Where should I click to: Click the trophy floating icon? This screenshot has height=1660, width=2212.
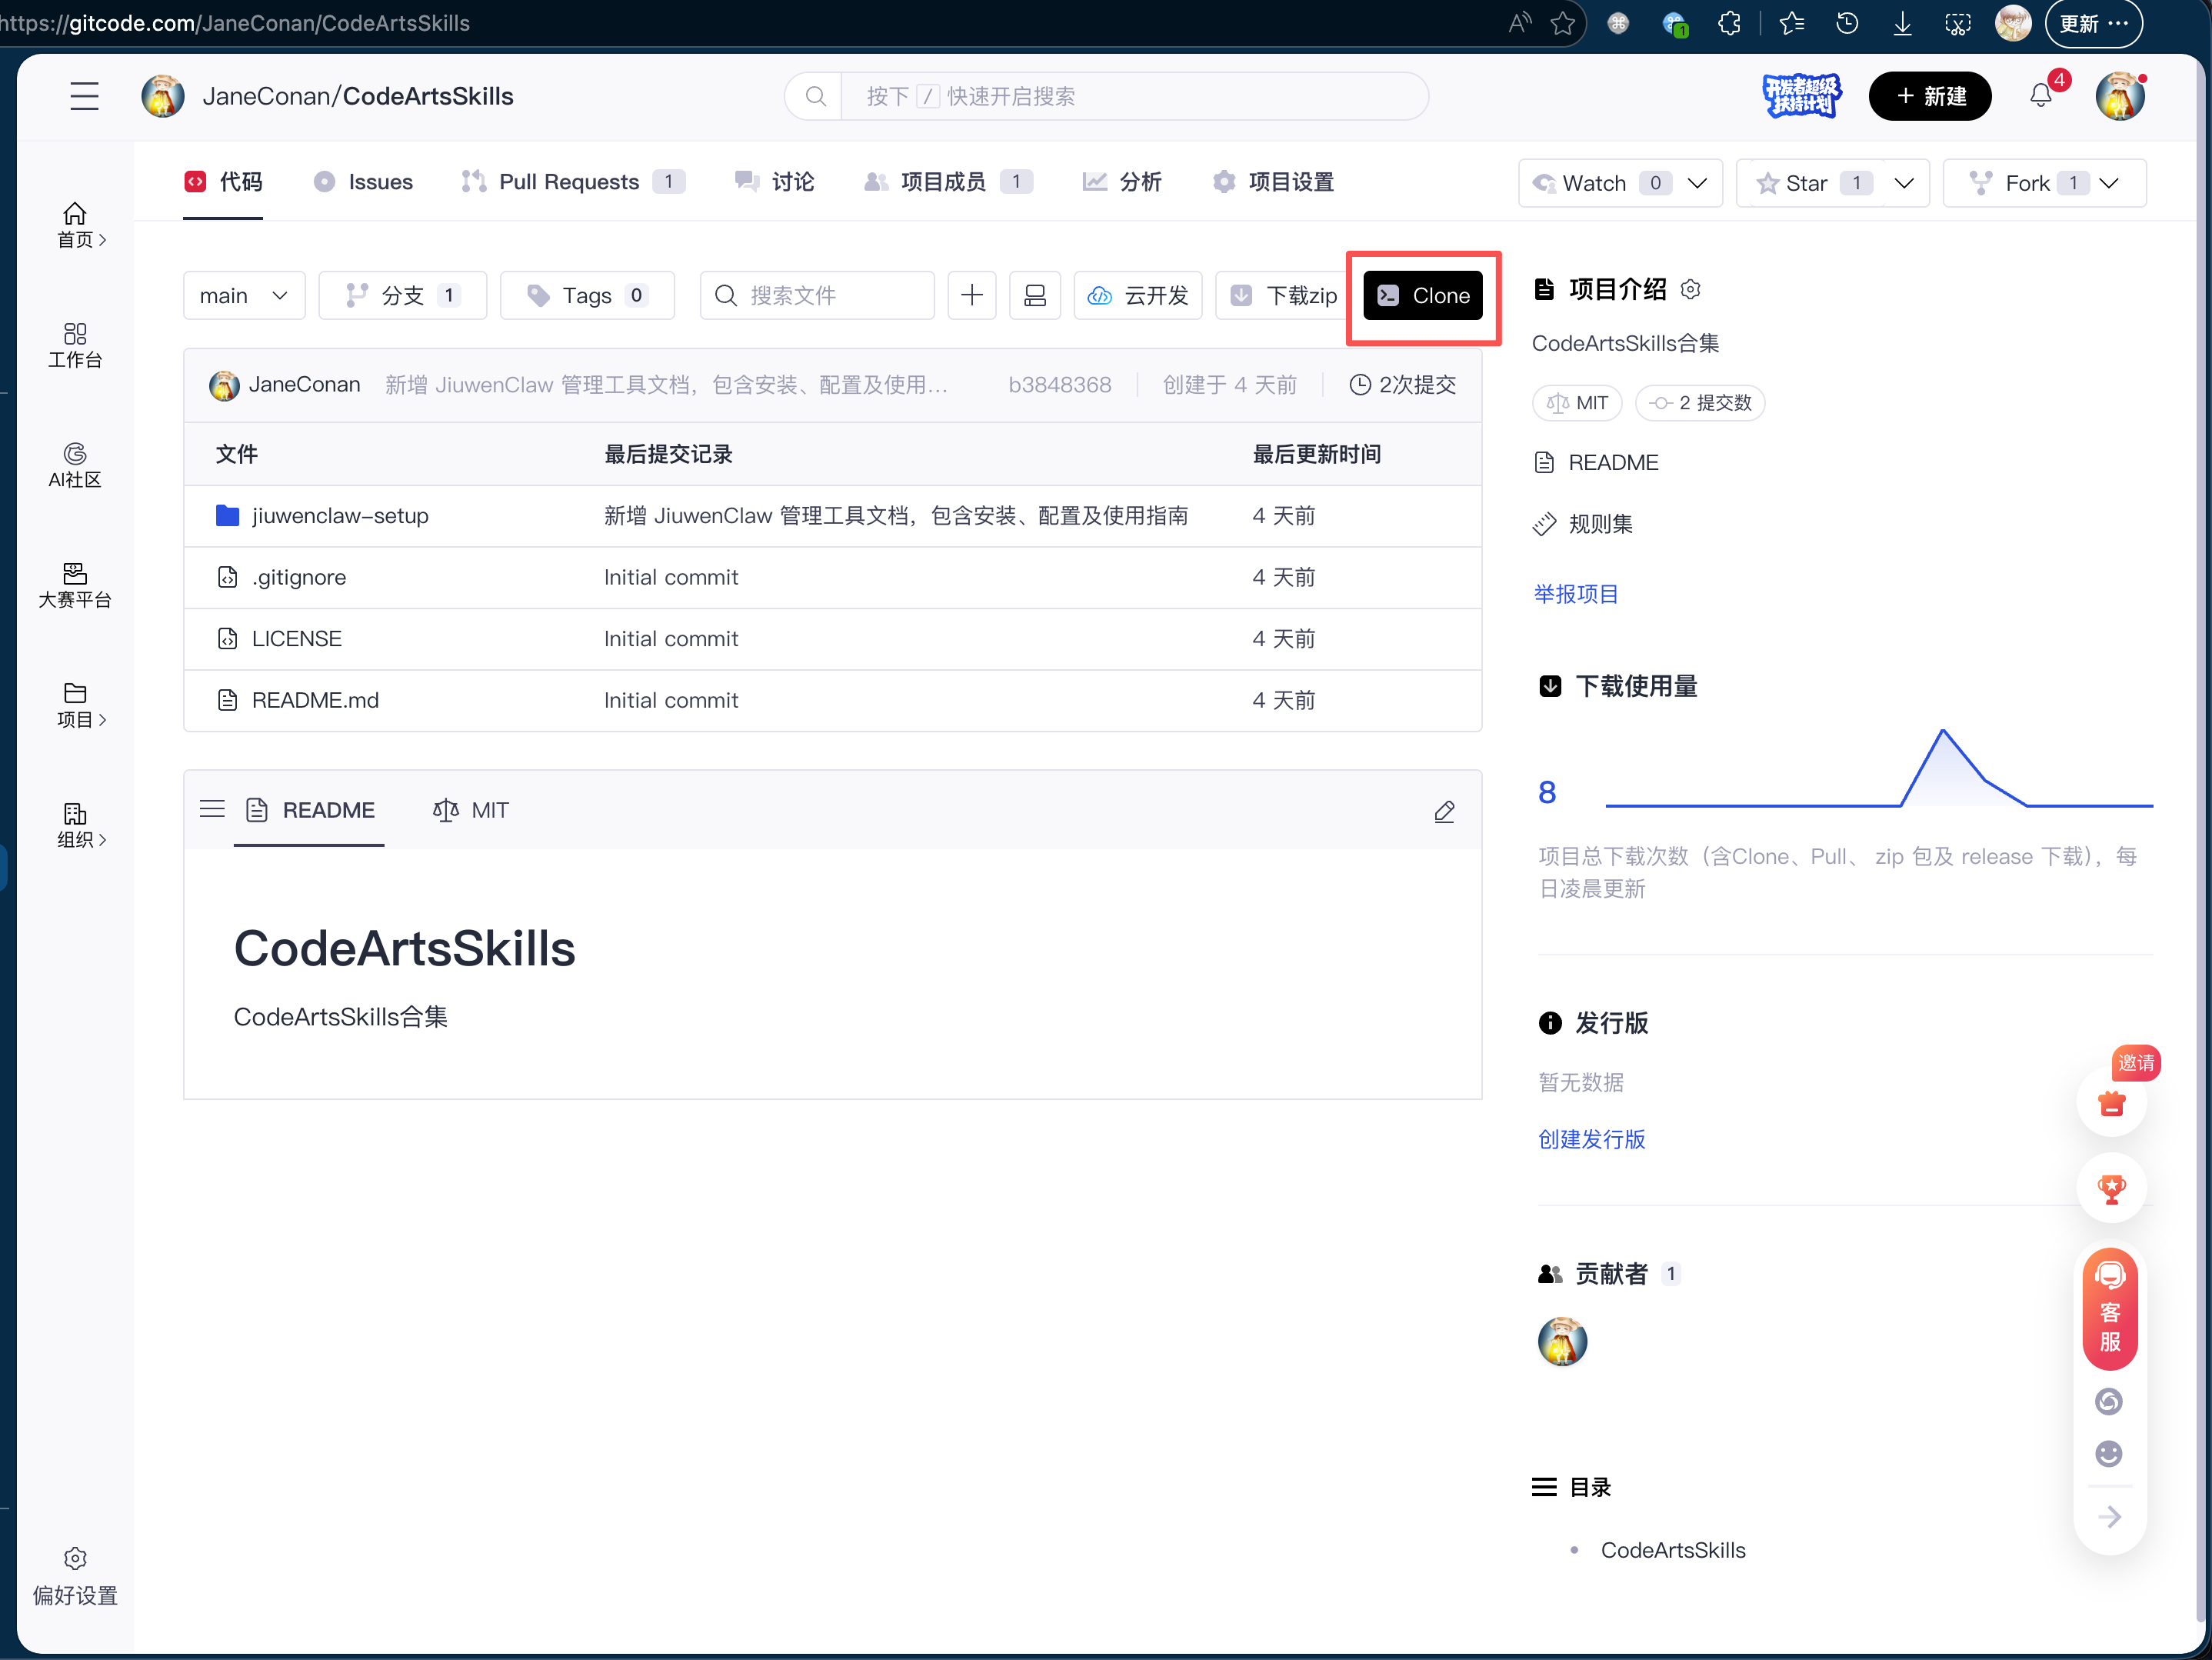2112,1189
